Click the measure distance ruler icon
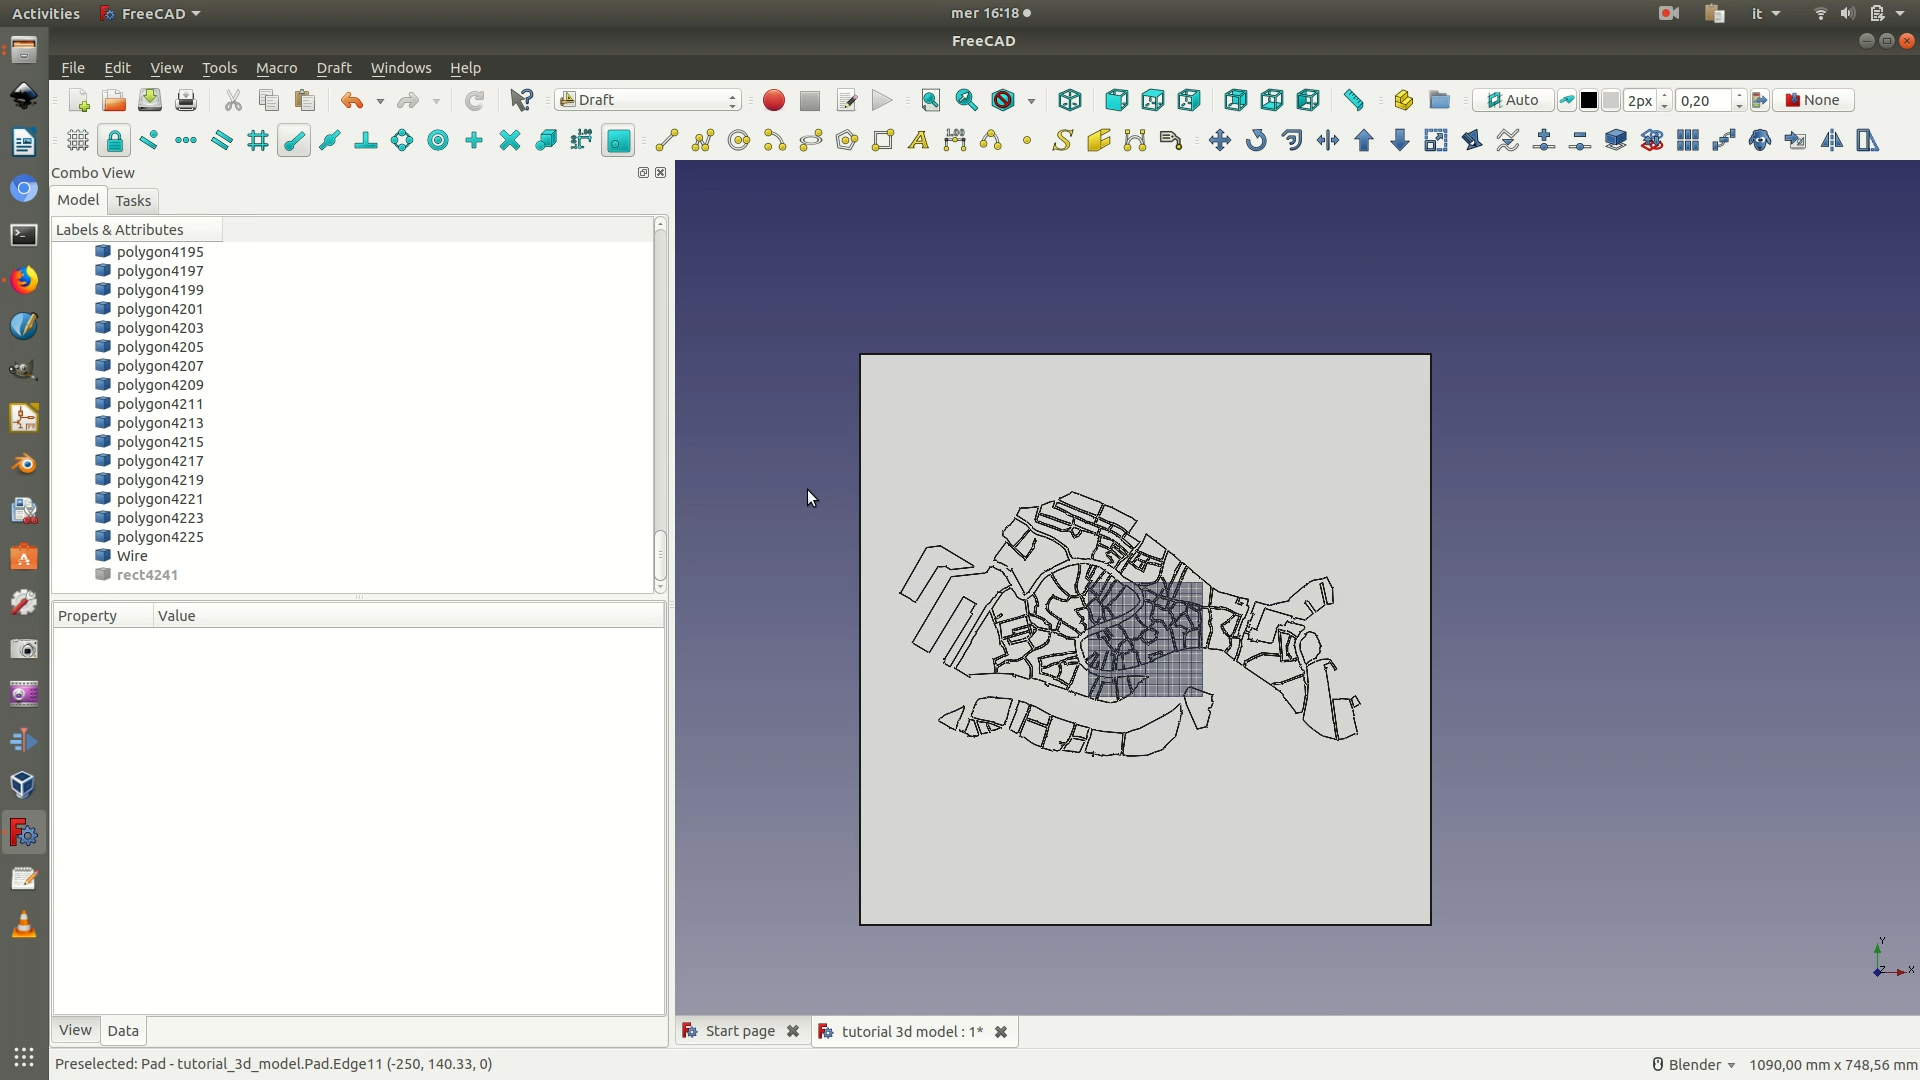Image resolution: width=1920 pixels, height=1080 pixels. (1354, 100)
